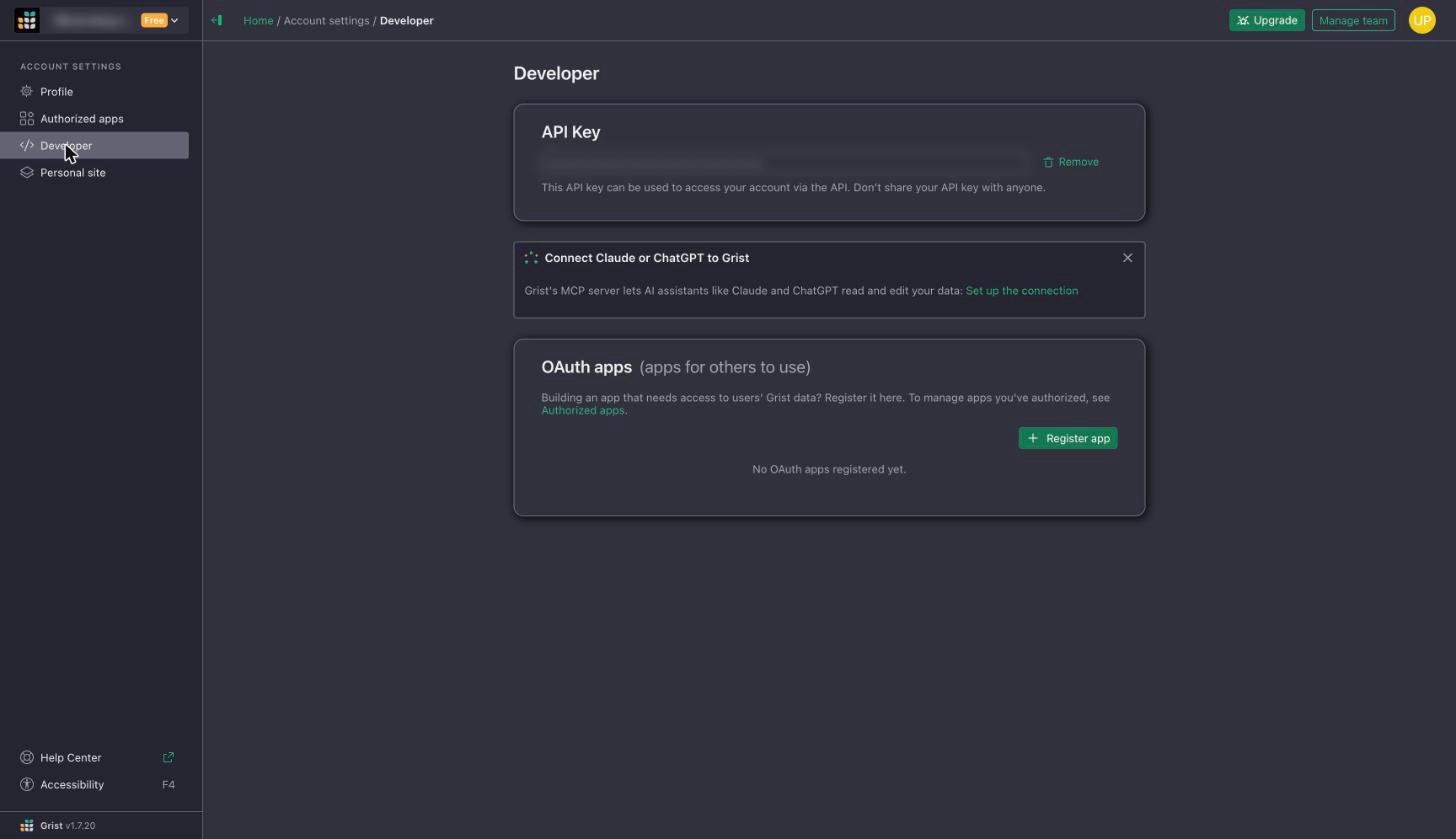The height and width of the screenshot is (839, 1456).
Task: Click the Help Center lifebuoy icon
Action: coord(27,757)
